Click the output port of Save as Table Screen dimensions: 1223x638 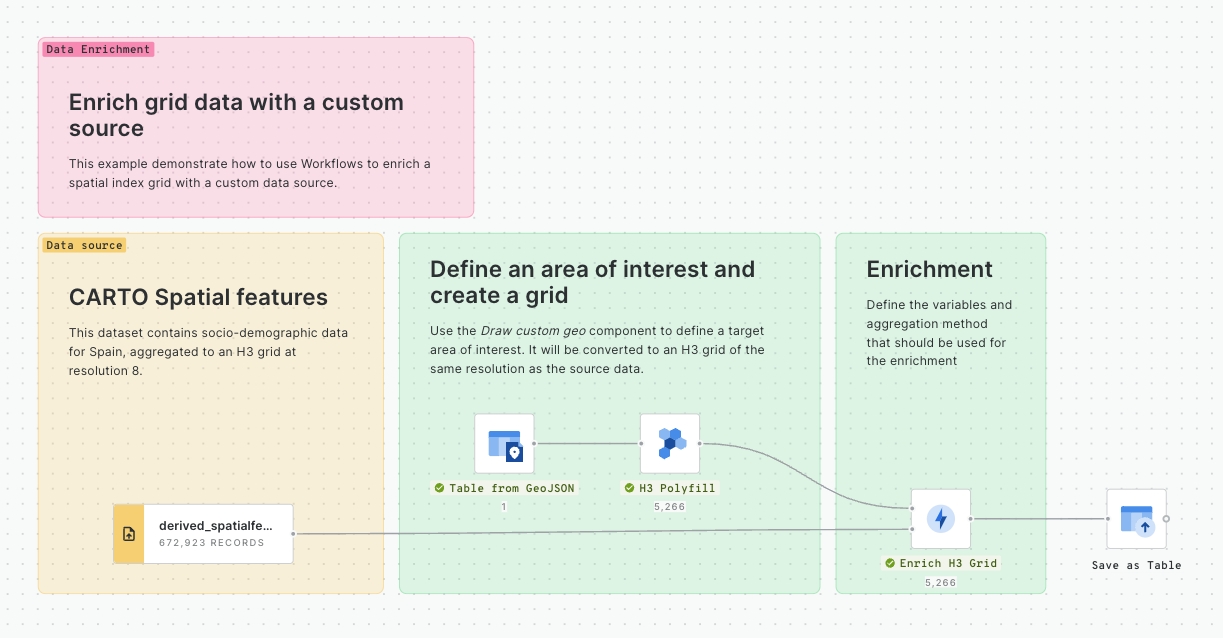(1166, 519)
